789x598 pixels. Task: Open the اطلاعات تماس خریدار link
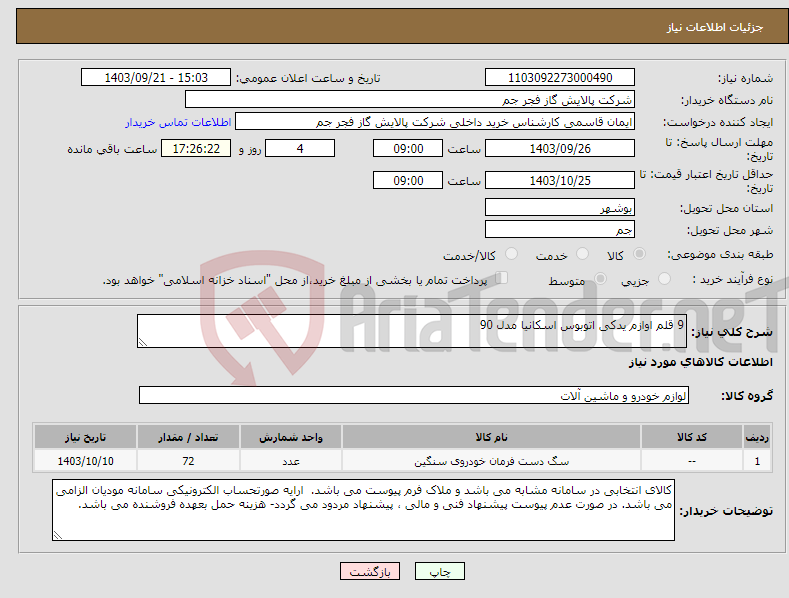pyautogui.click(x=178, y=122)
